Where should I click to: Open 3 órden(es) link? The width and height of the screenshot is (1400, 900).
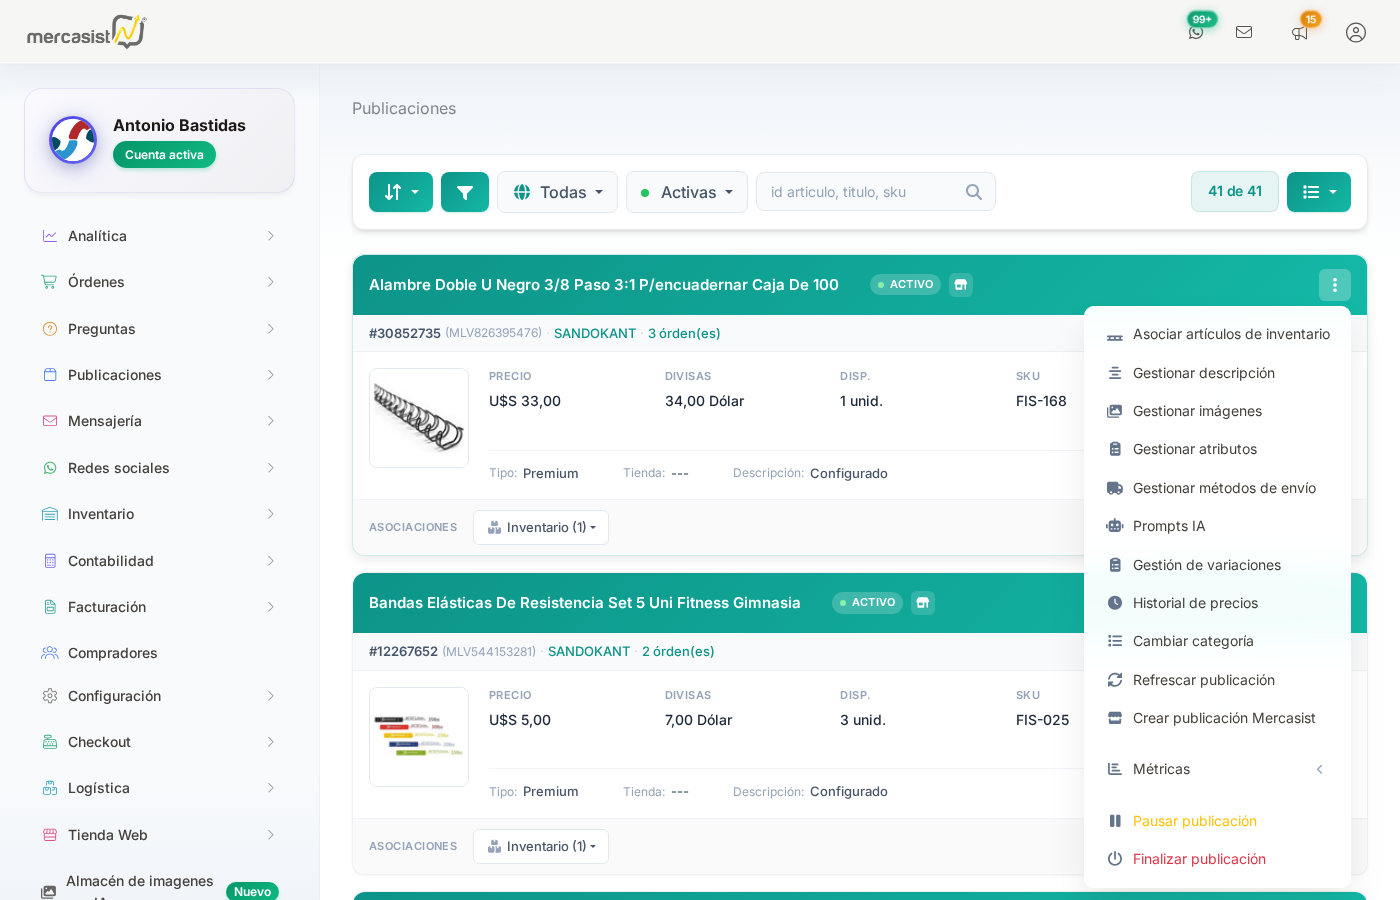pos(684,333)
